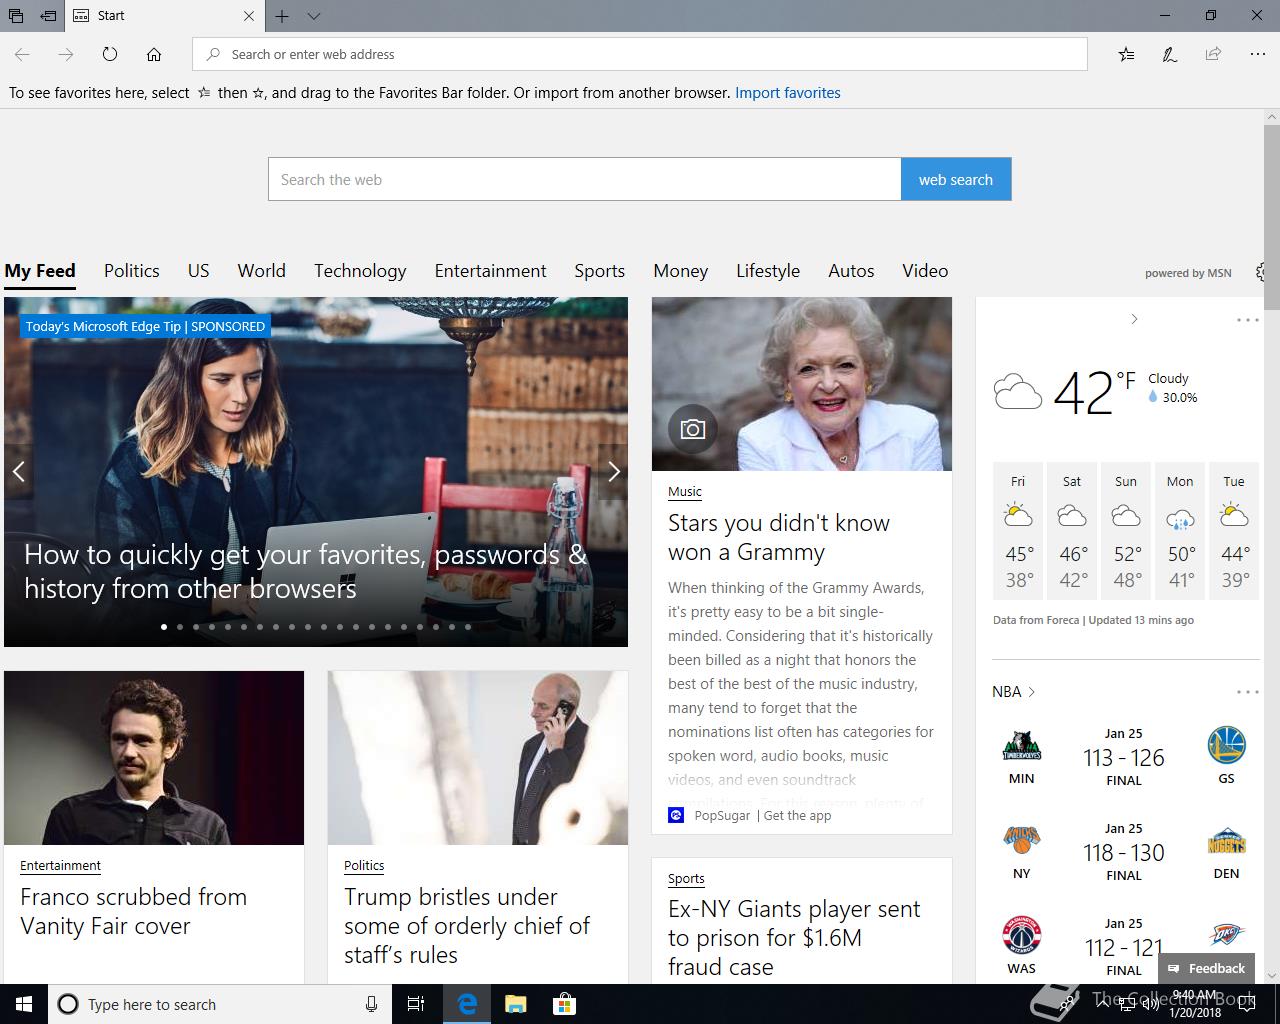
Task: Open Franco scrubbed from Vanity Fair cover
Action: pyautogui.click(x=133, y=911)
